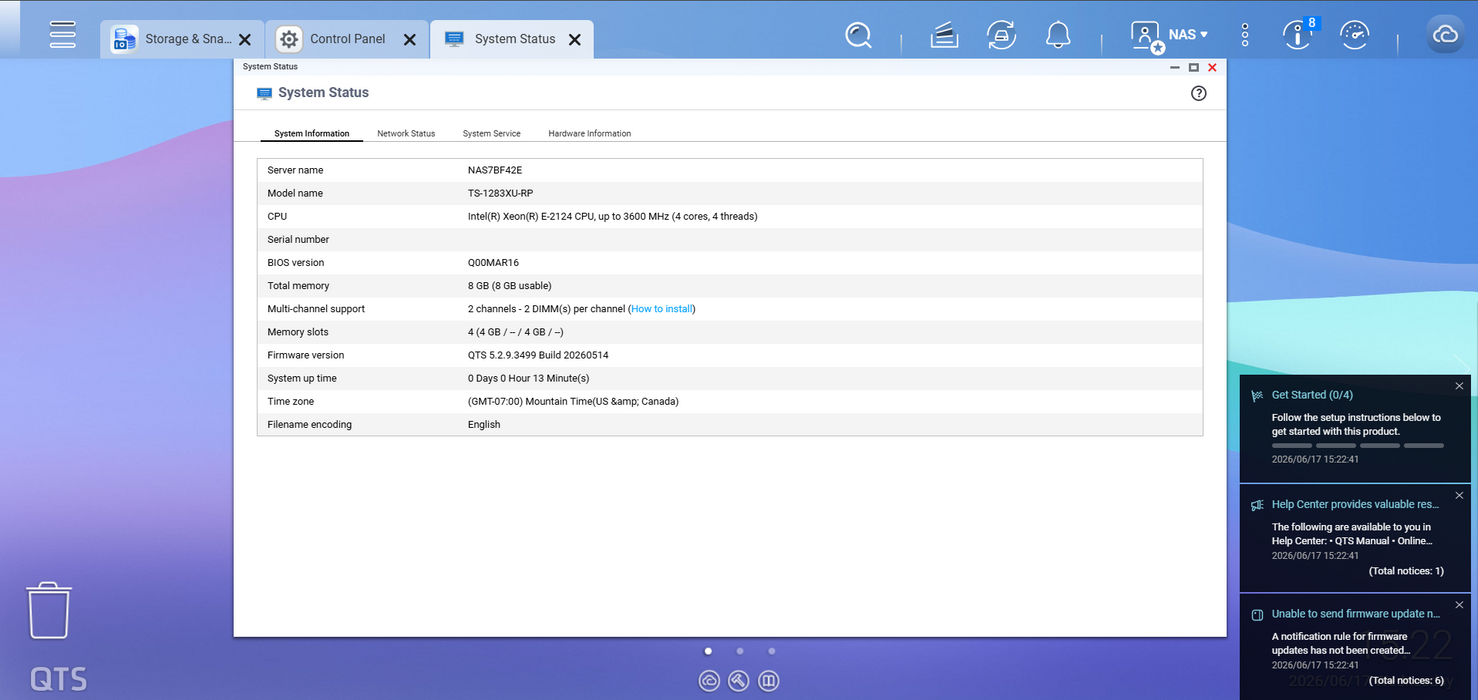Click the Get Started progress bar

[1357, 445]
